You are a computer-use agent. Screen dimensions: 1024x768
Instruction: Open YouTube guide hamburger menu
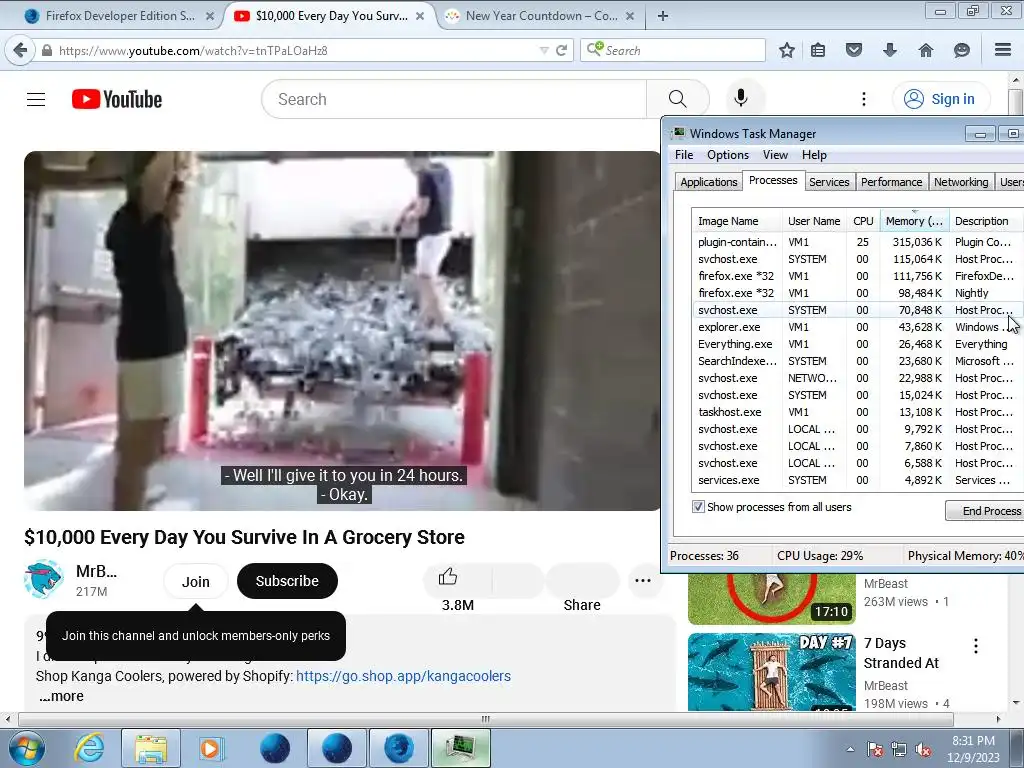click(x=36, y=99)
